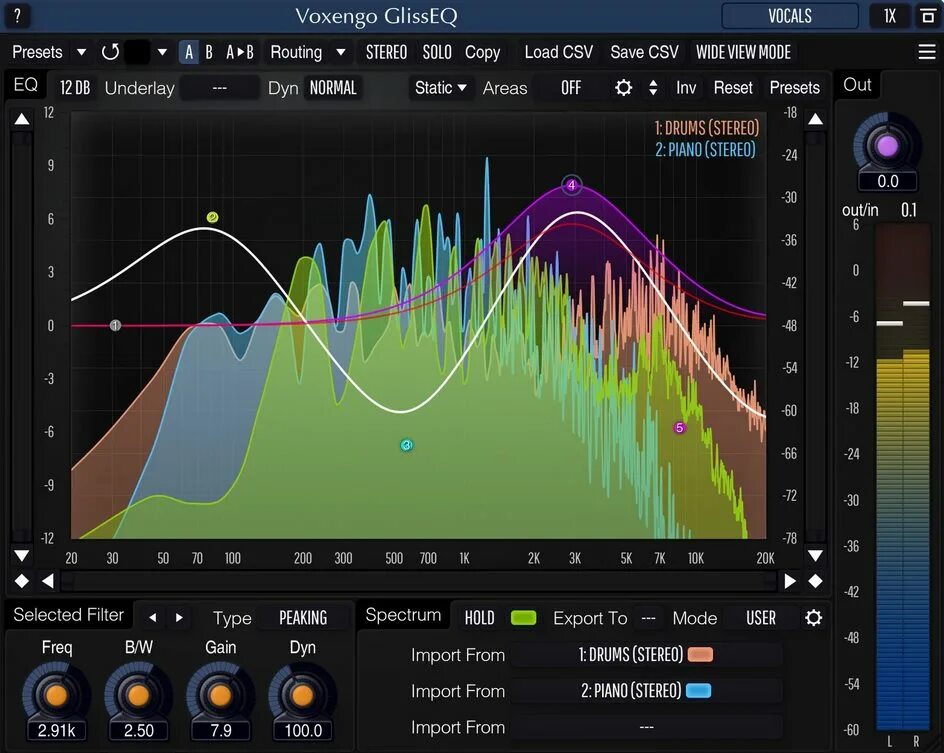Viewport: 944px width, 753px height.
Task: Select next filter arrow
Action: [179, 618]
